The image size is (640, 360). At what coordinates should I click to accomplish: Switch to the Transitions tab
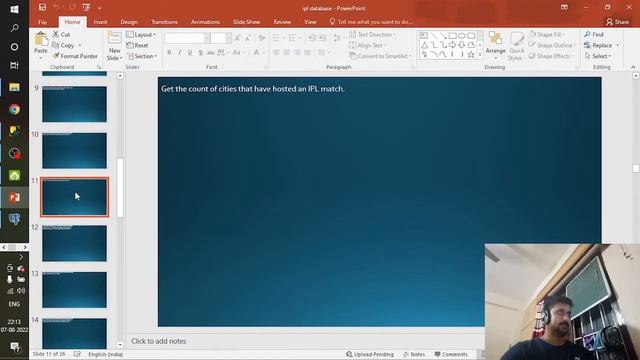(164, 22)
